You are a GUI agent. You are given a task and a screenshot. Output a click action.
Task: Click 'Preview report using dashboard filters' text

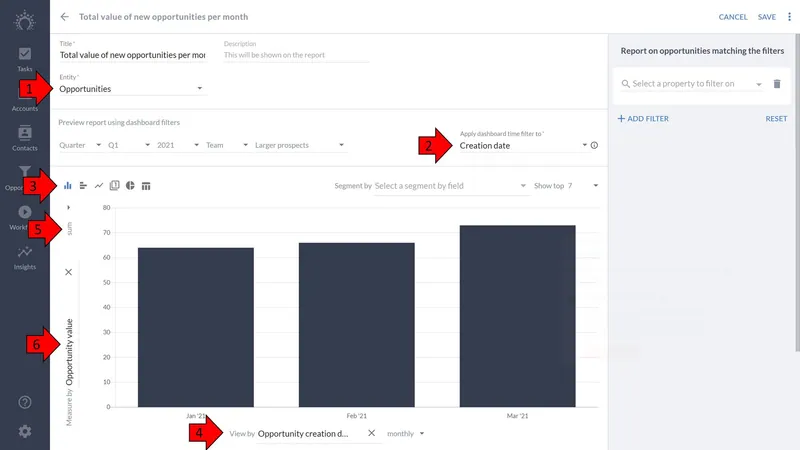pyautogui.click(x=119, y=122)
